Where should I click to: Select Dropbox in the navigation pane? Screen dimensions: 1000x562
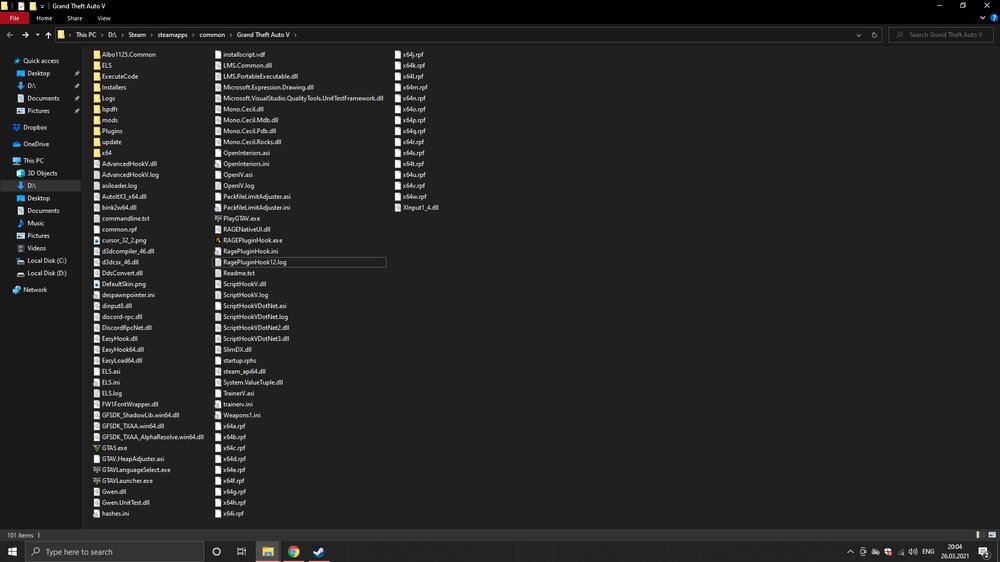35,128
